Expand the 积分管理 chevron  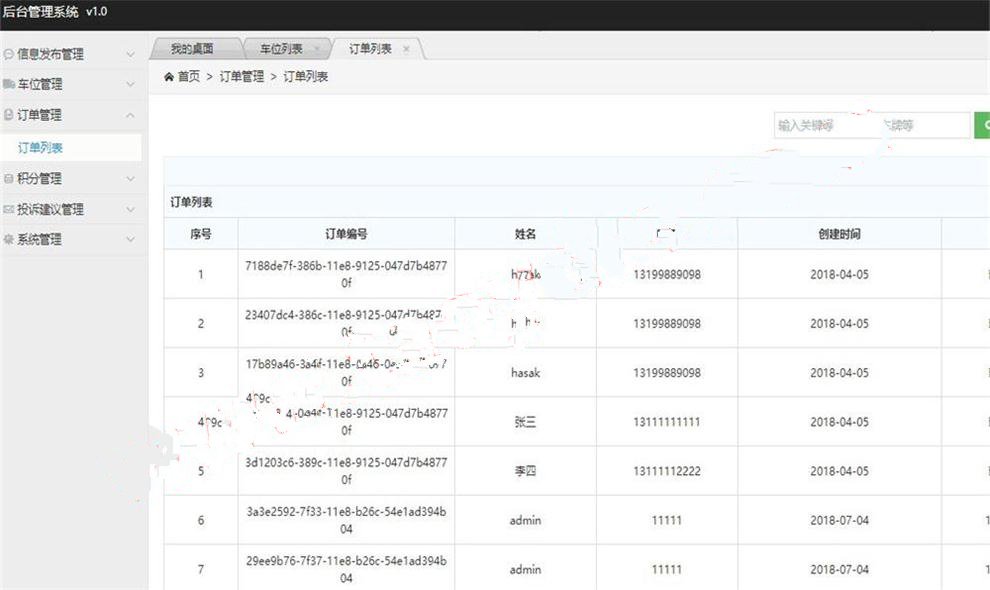130,179
